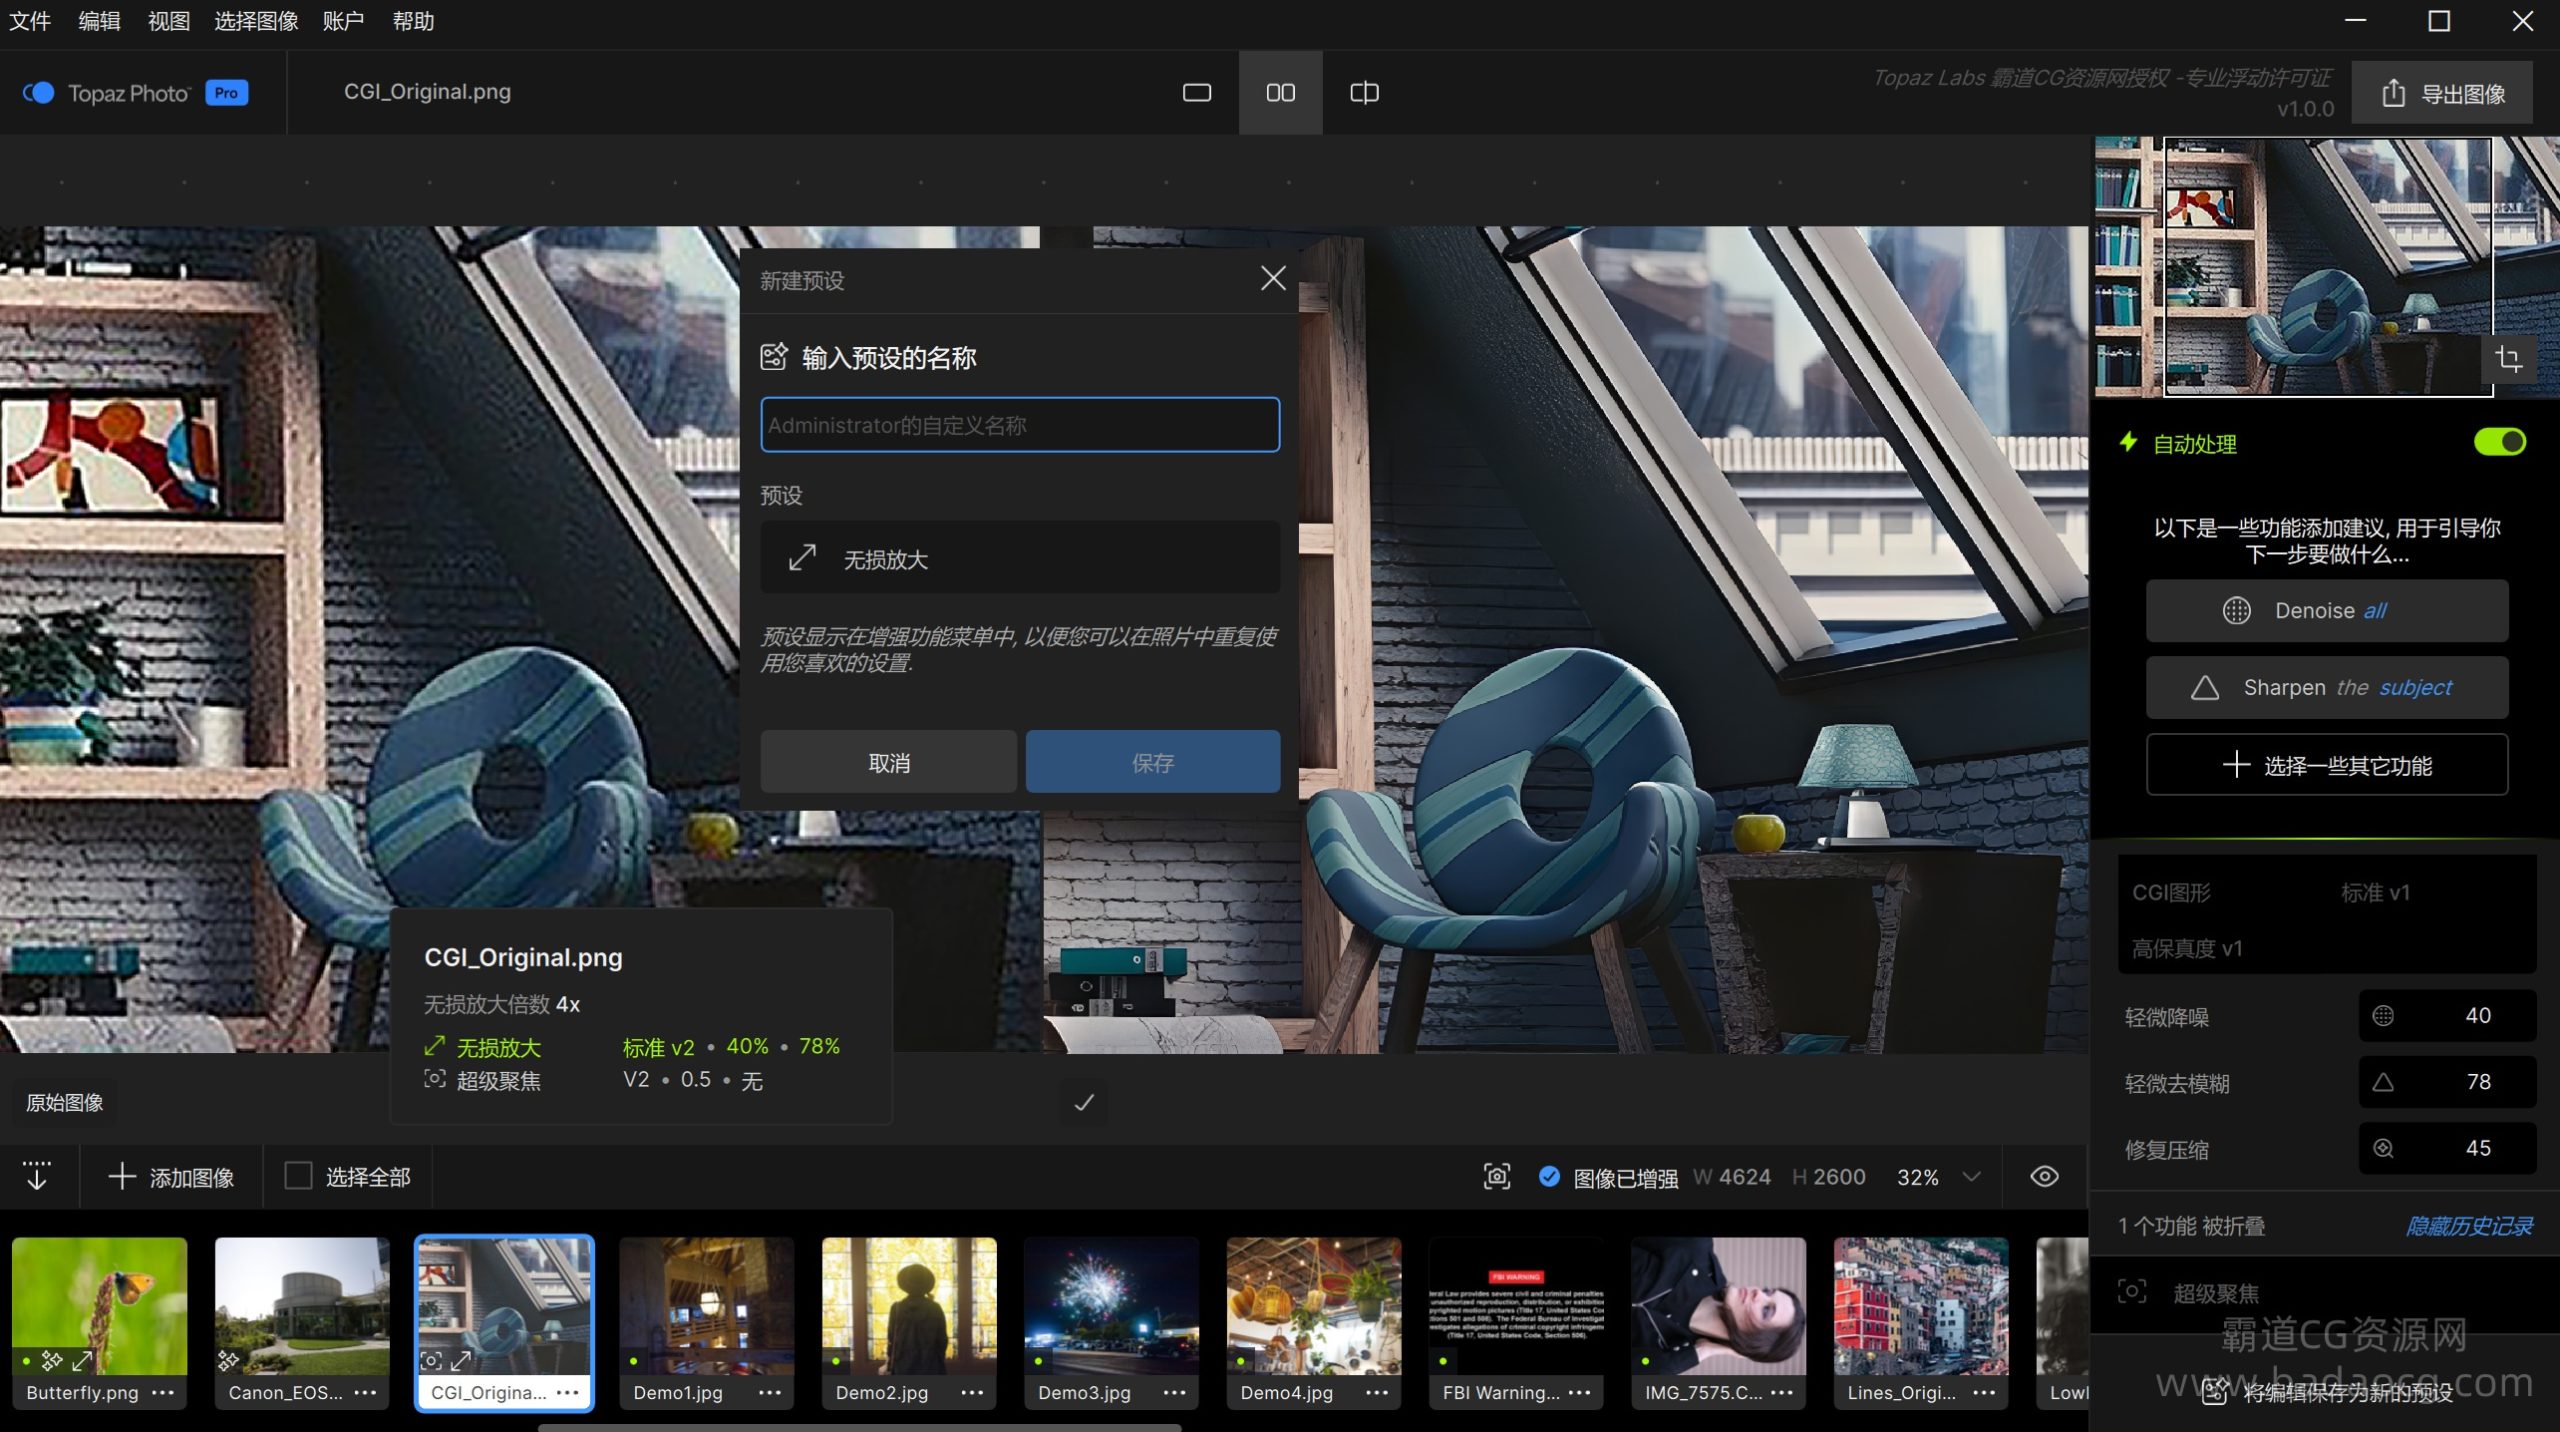Check the 选择全部 checkbox
This screenshot has height=1432, width=2560.
click(x=298, y=1176)
